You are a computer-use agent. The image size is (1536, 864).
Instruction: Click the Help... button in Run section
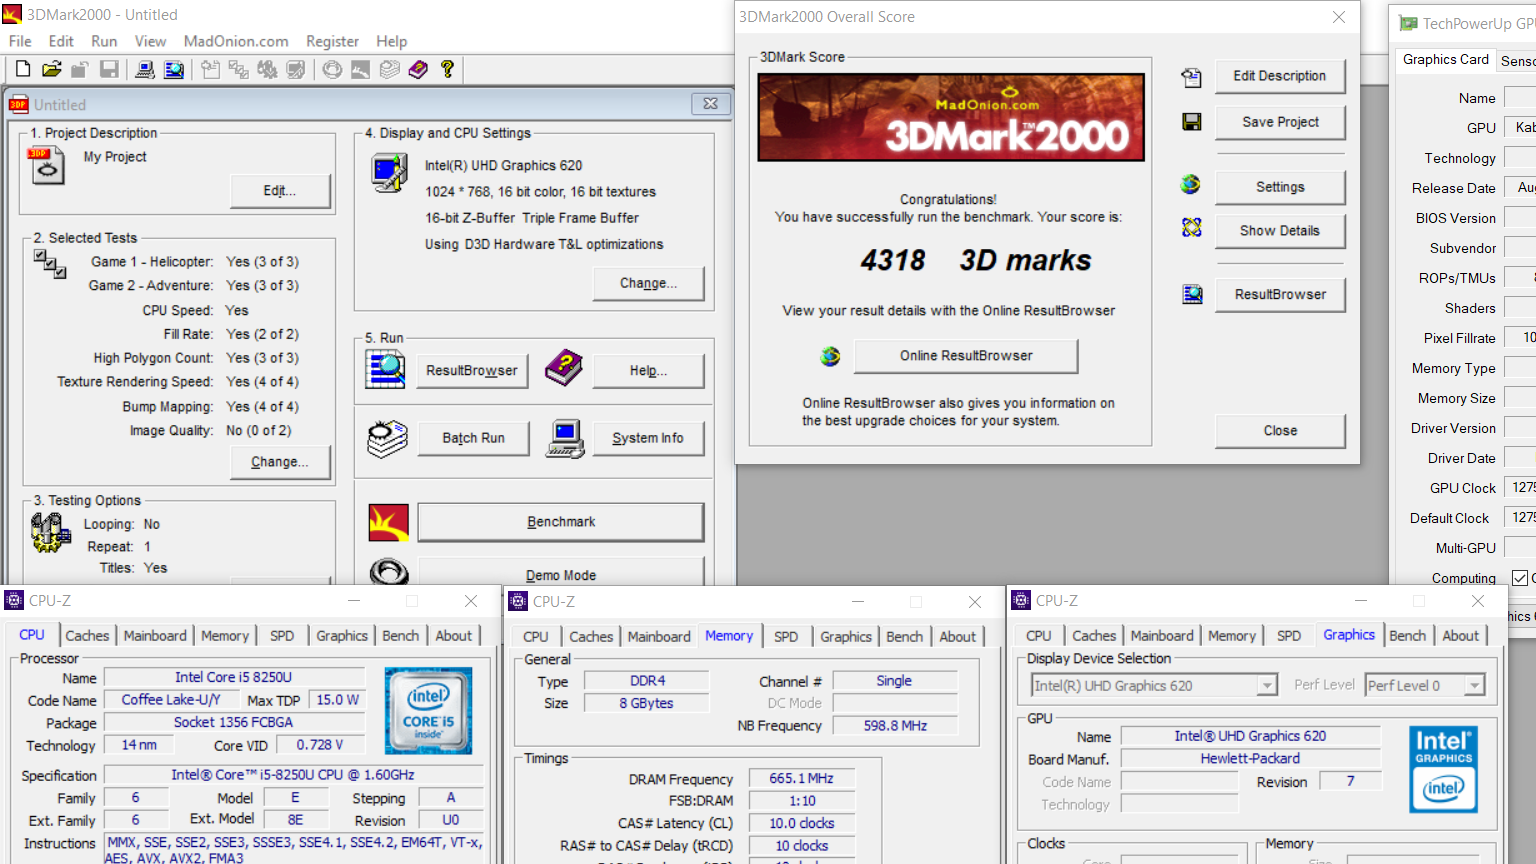pyautogui.click(x=648, y=371)
